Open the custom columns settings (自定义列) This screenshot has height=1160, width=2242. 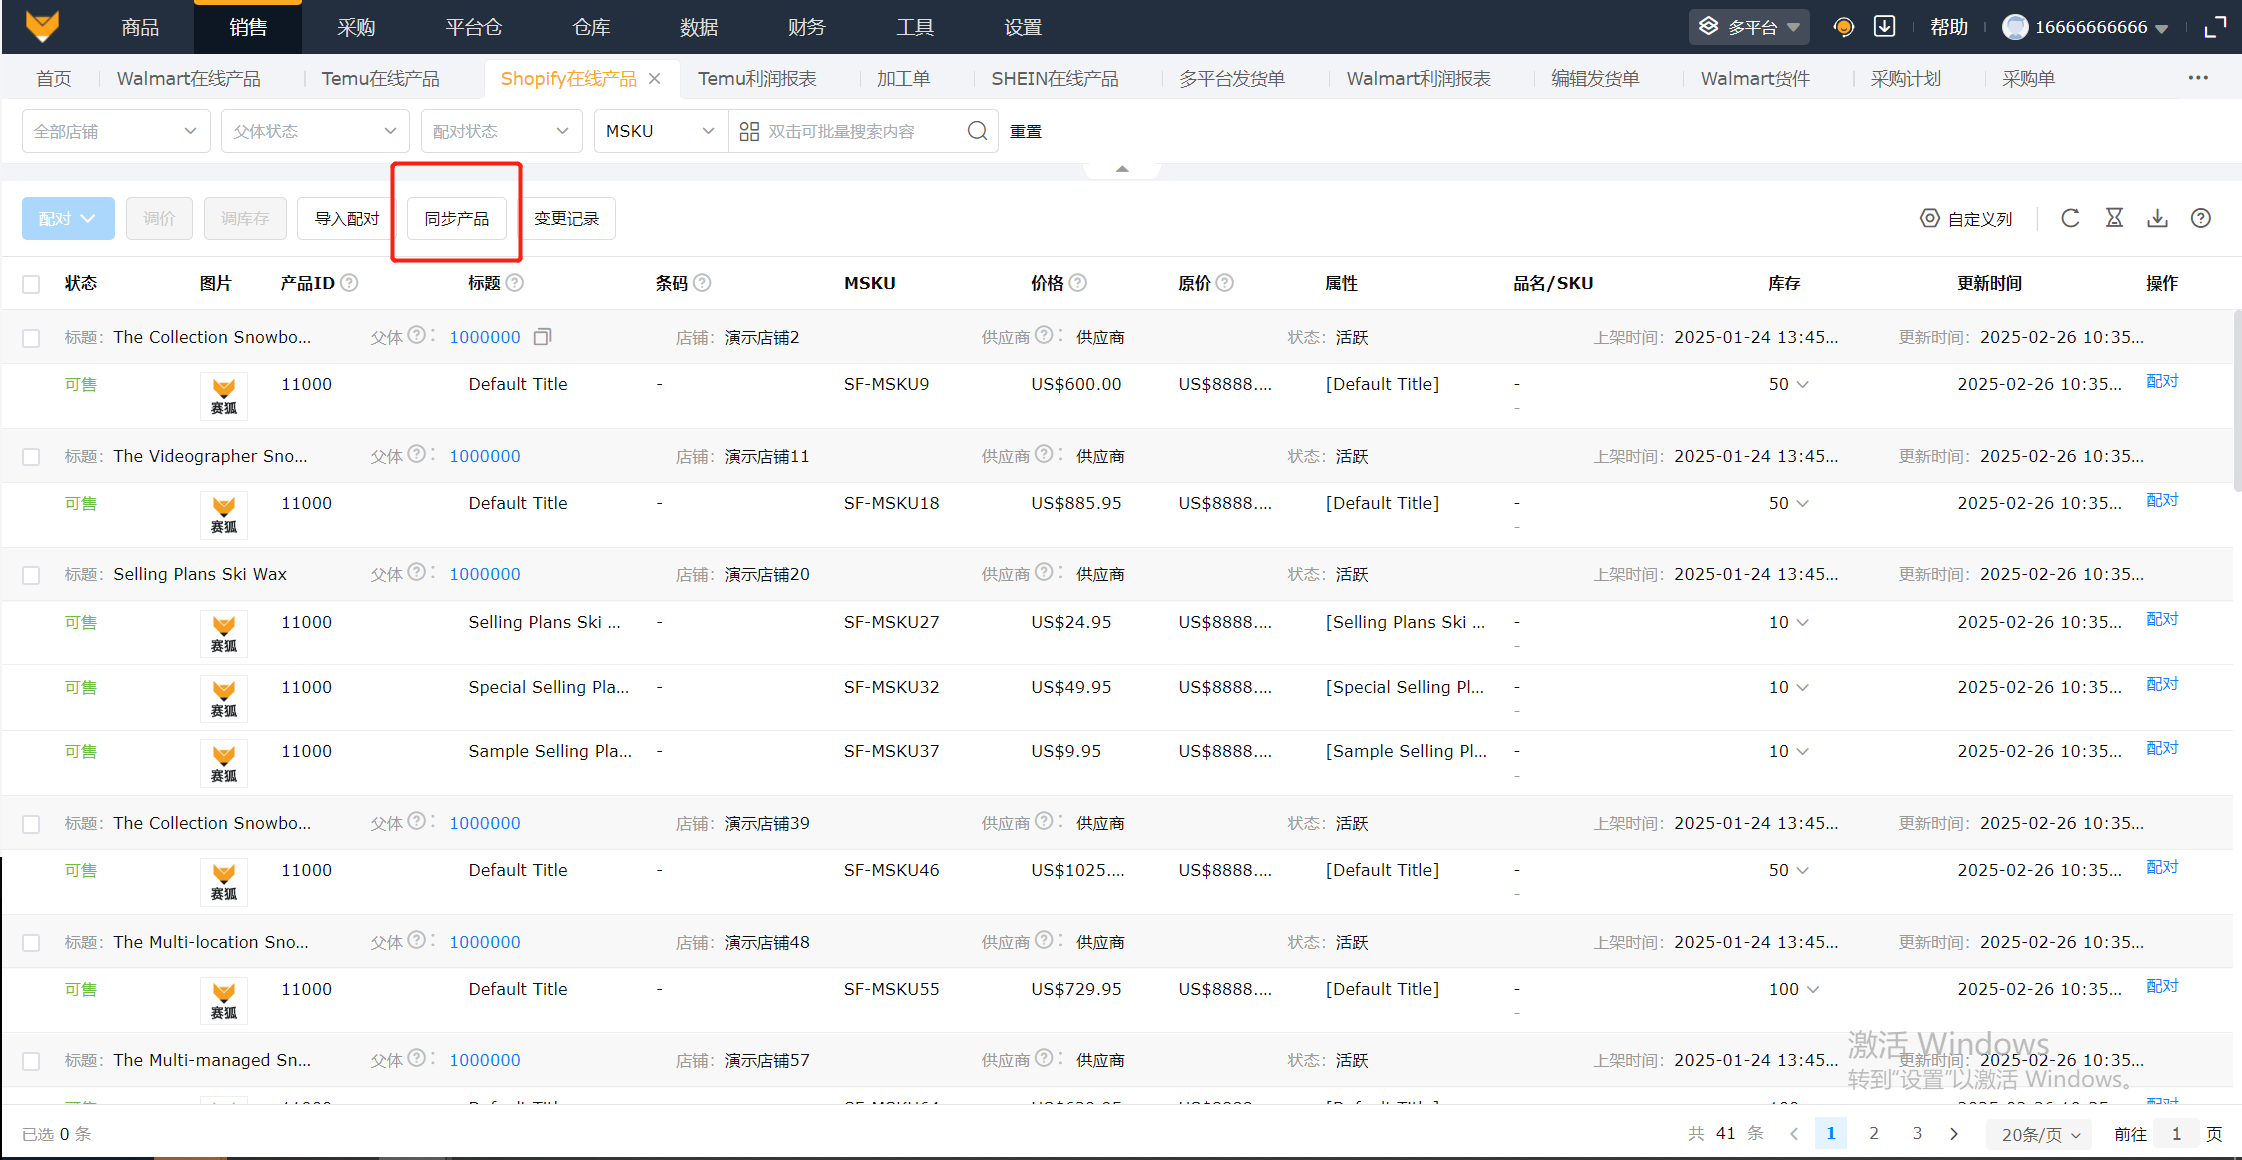[x=1966, y=218]
